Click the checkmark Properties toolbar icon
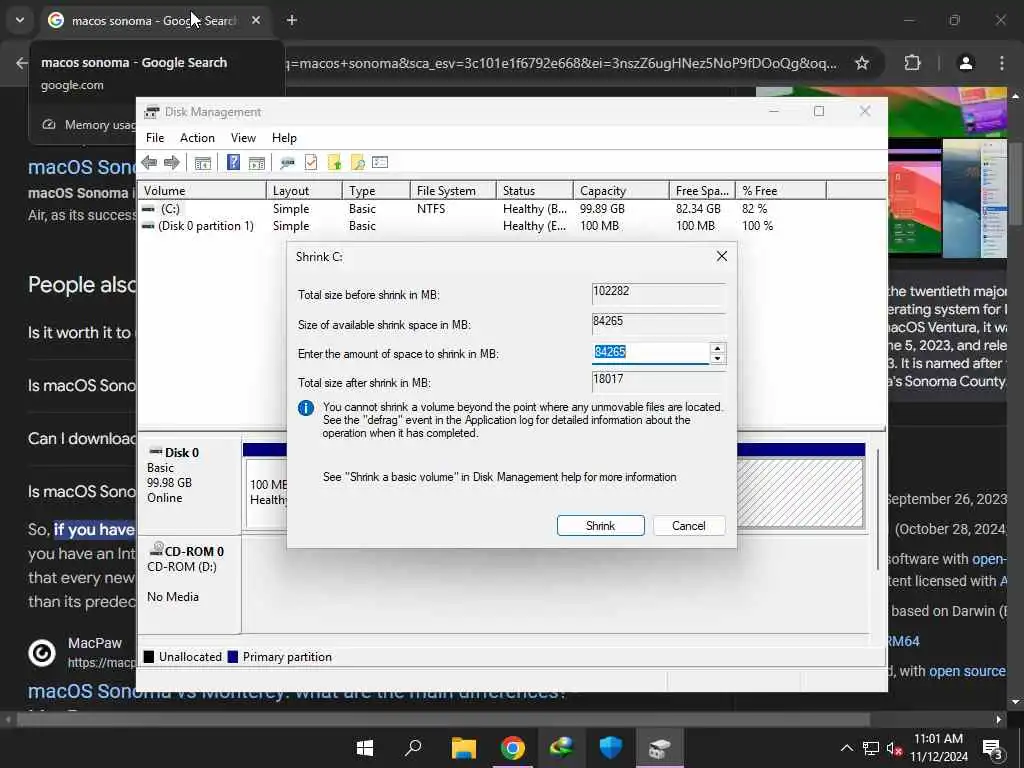Screen dimensions: 1024x768 coord(311,162)
